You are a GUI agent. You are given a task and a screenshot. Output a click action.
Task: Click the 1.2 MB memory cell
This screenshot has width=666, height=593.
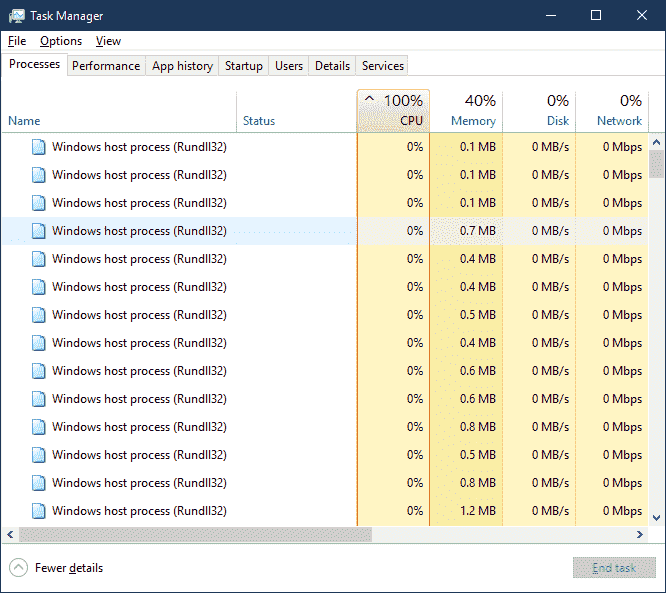[x=466, y=511]
